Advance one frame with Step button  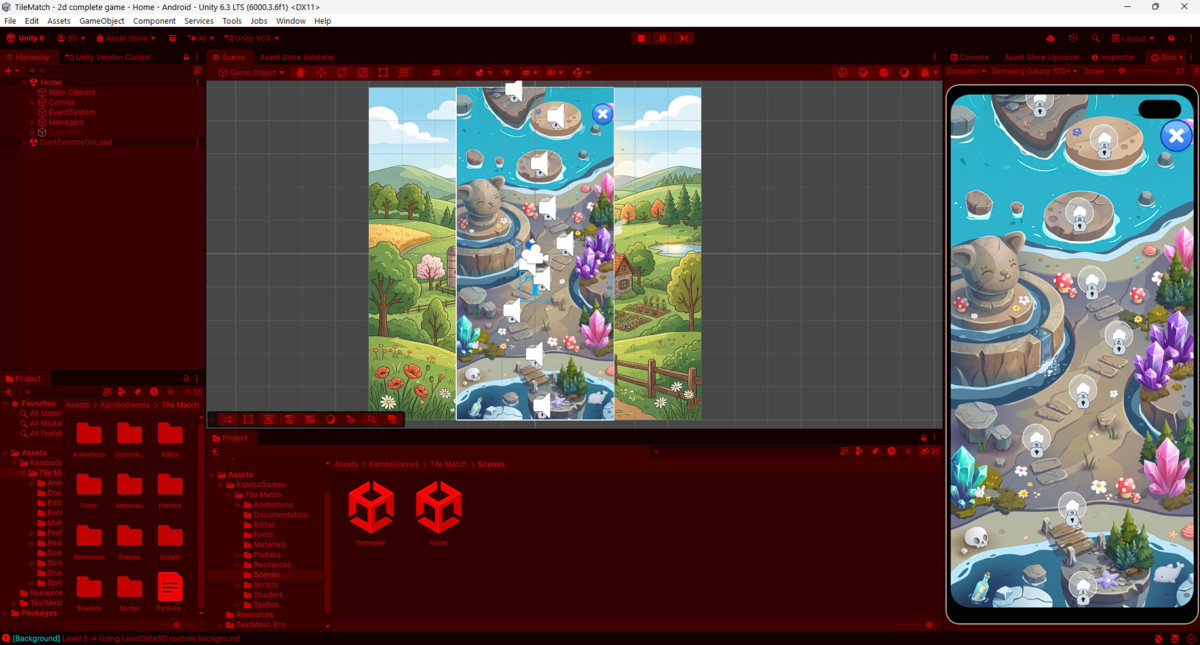(x=683, y=38)
